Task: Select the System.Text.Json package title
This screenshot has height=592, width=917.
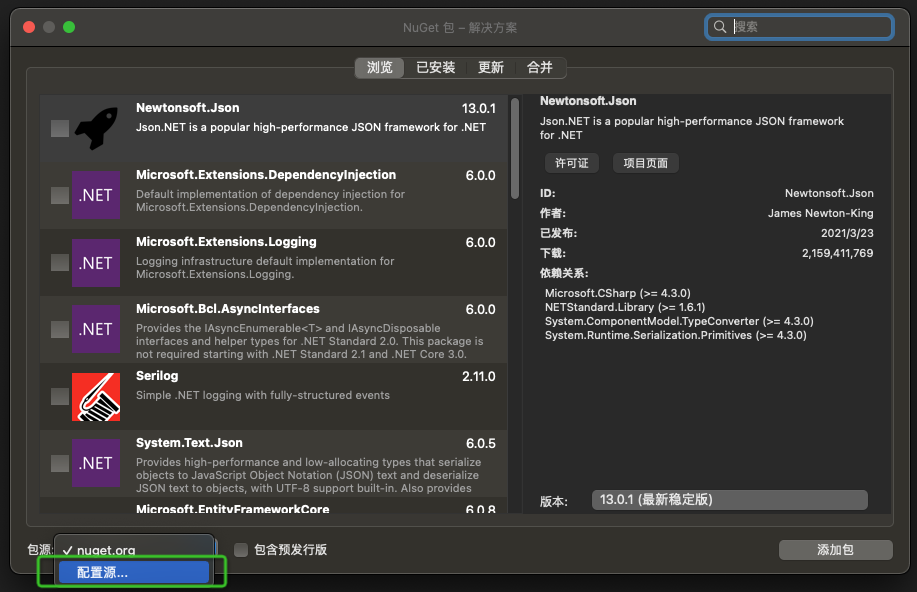Action: tap(189, 443)
